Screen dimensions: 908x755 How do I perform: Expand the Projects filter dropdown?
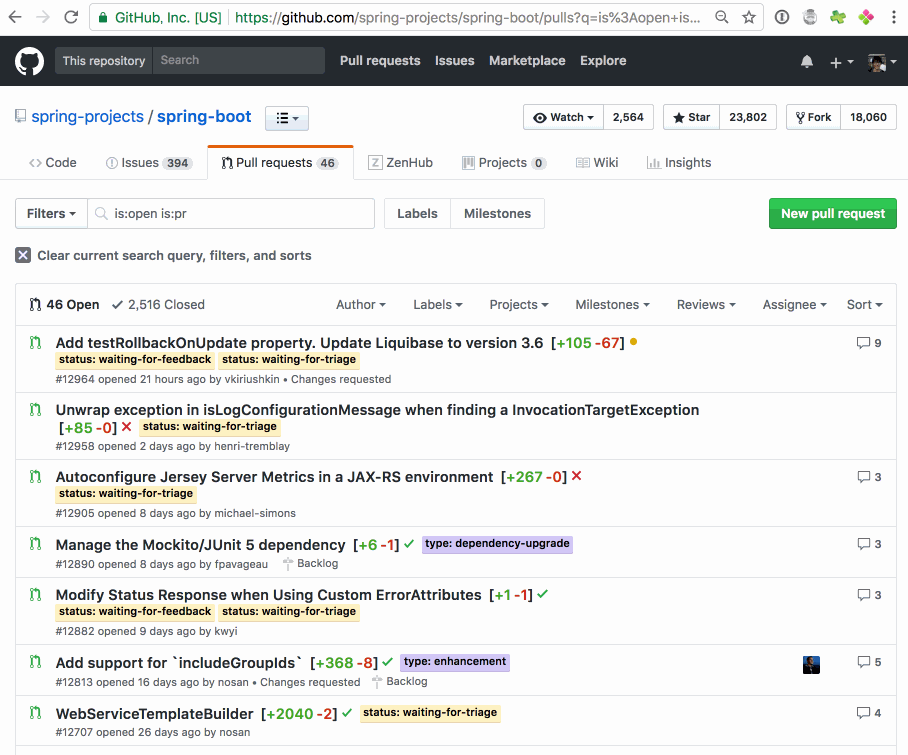click(x=519, y=305)
